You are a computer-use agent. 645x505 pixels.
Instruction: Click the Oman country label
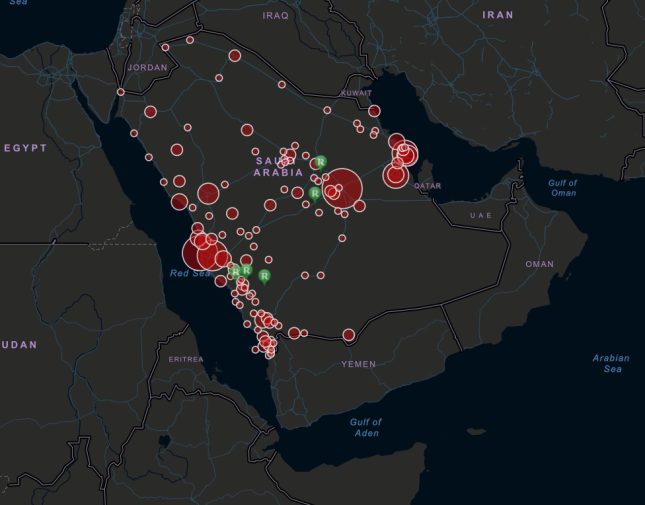pyautogui.click(x=539, y=264)
